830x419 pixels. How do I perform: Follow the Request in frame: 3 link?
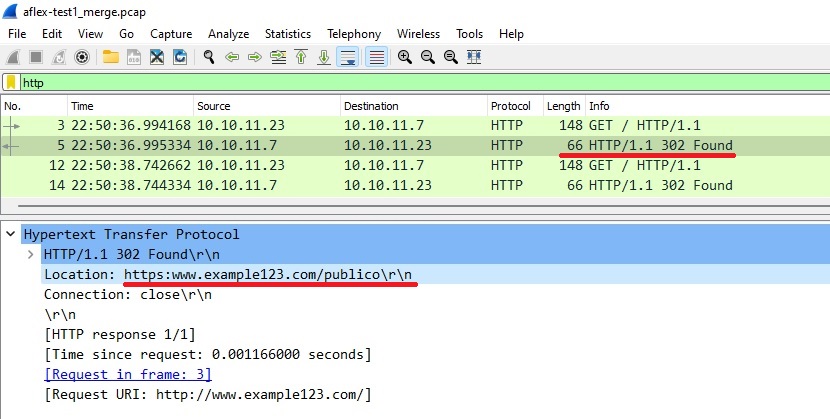[x=128, y=375]
